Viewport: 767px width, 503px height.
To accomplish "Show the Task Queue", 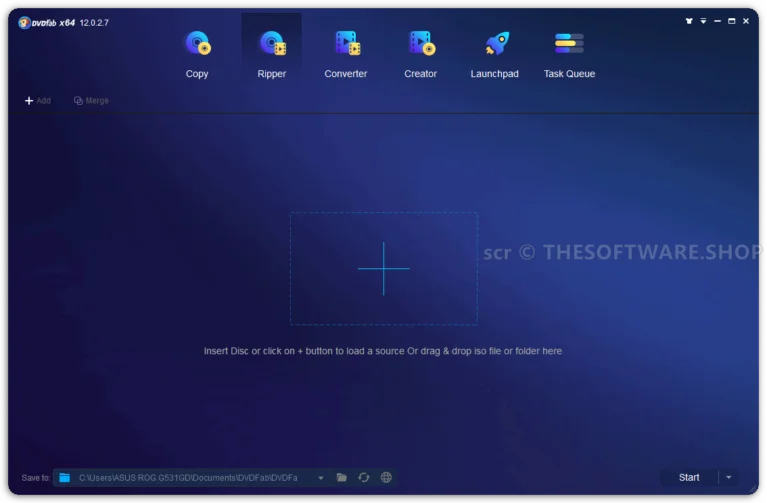I will coord(569,54).
